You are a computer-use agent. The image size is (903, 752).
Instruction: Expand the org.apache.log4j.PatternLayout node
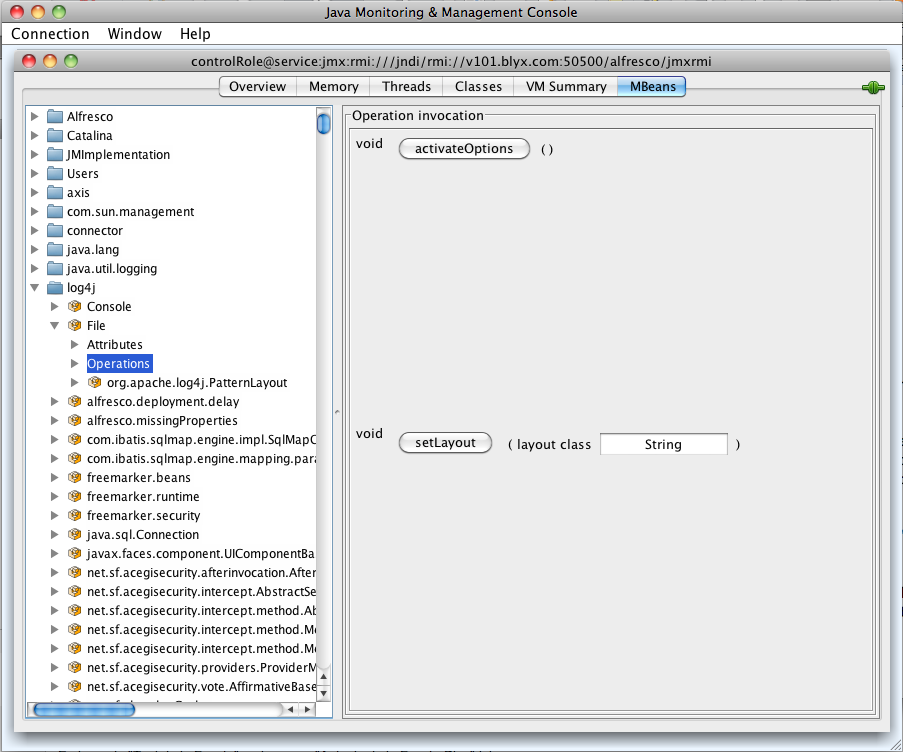point(74,382)
